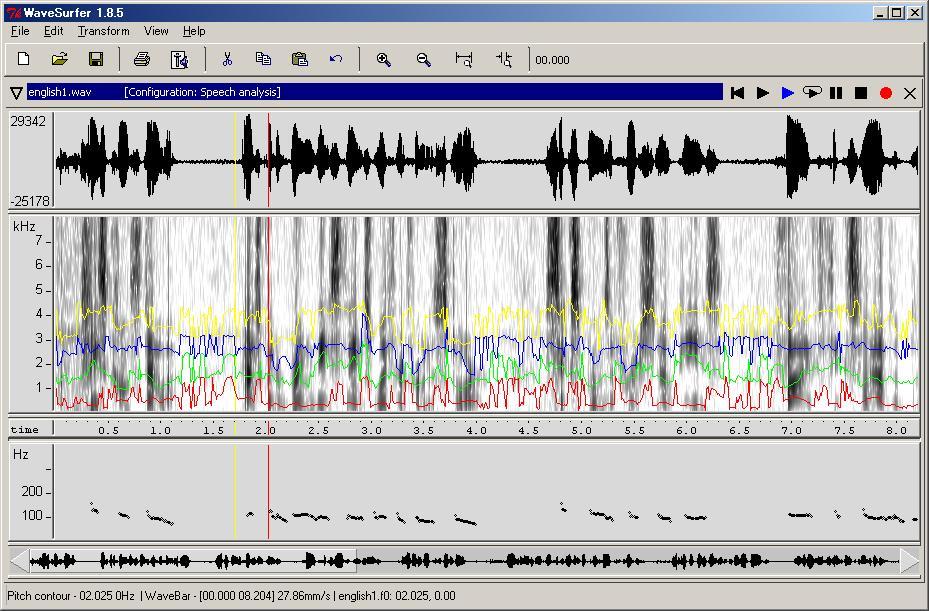Undo the last edit
This screenshot has height=611, width=929.
pyautogui.click(x=336, y=60)
